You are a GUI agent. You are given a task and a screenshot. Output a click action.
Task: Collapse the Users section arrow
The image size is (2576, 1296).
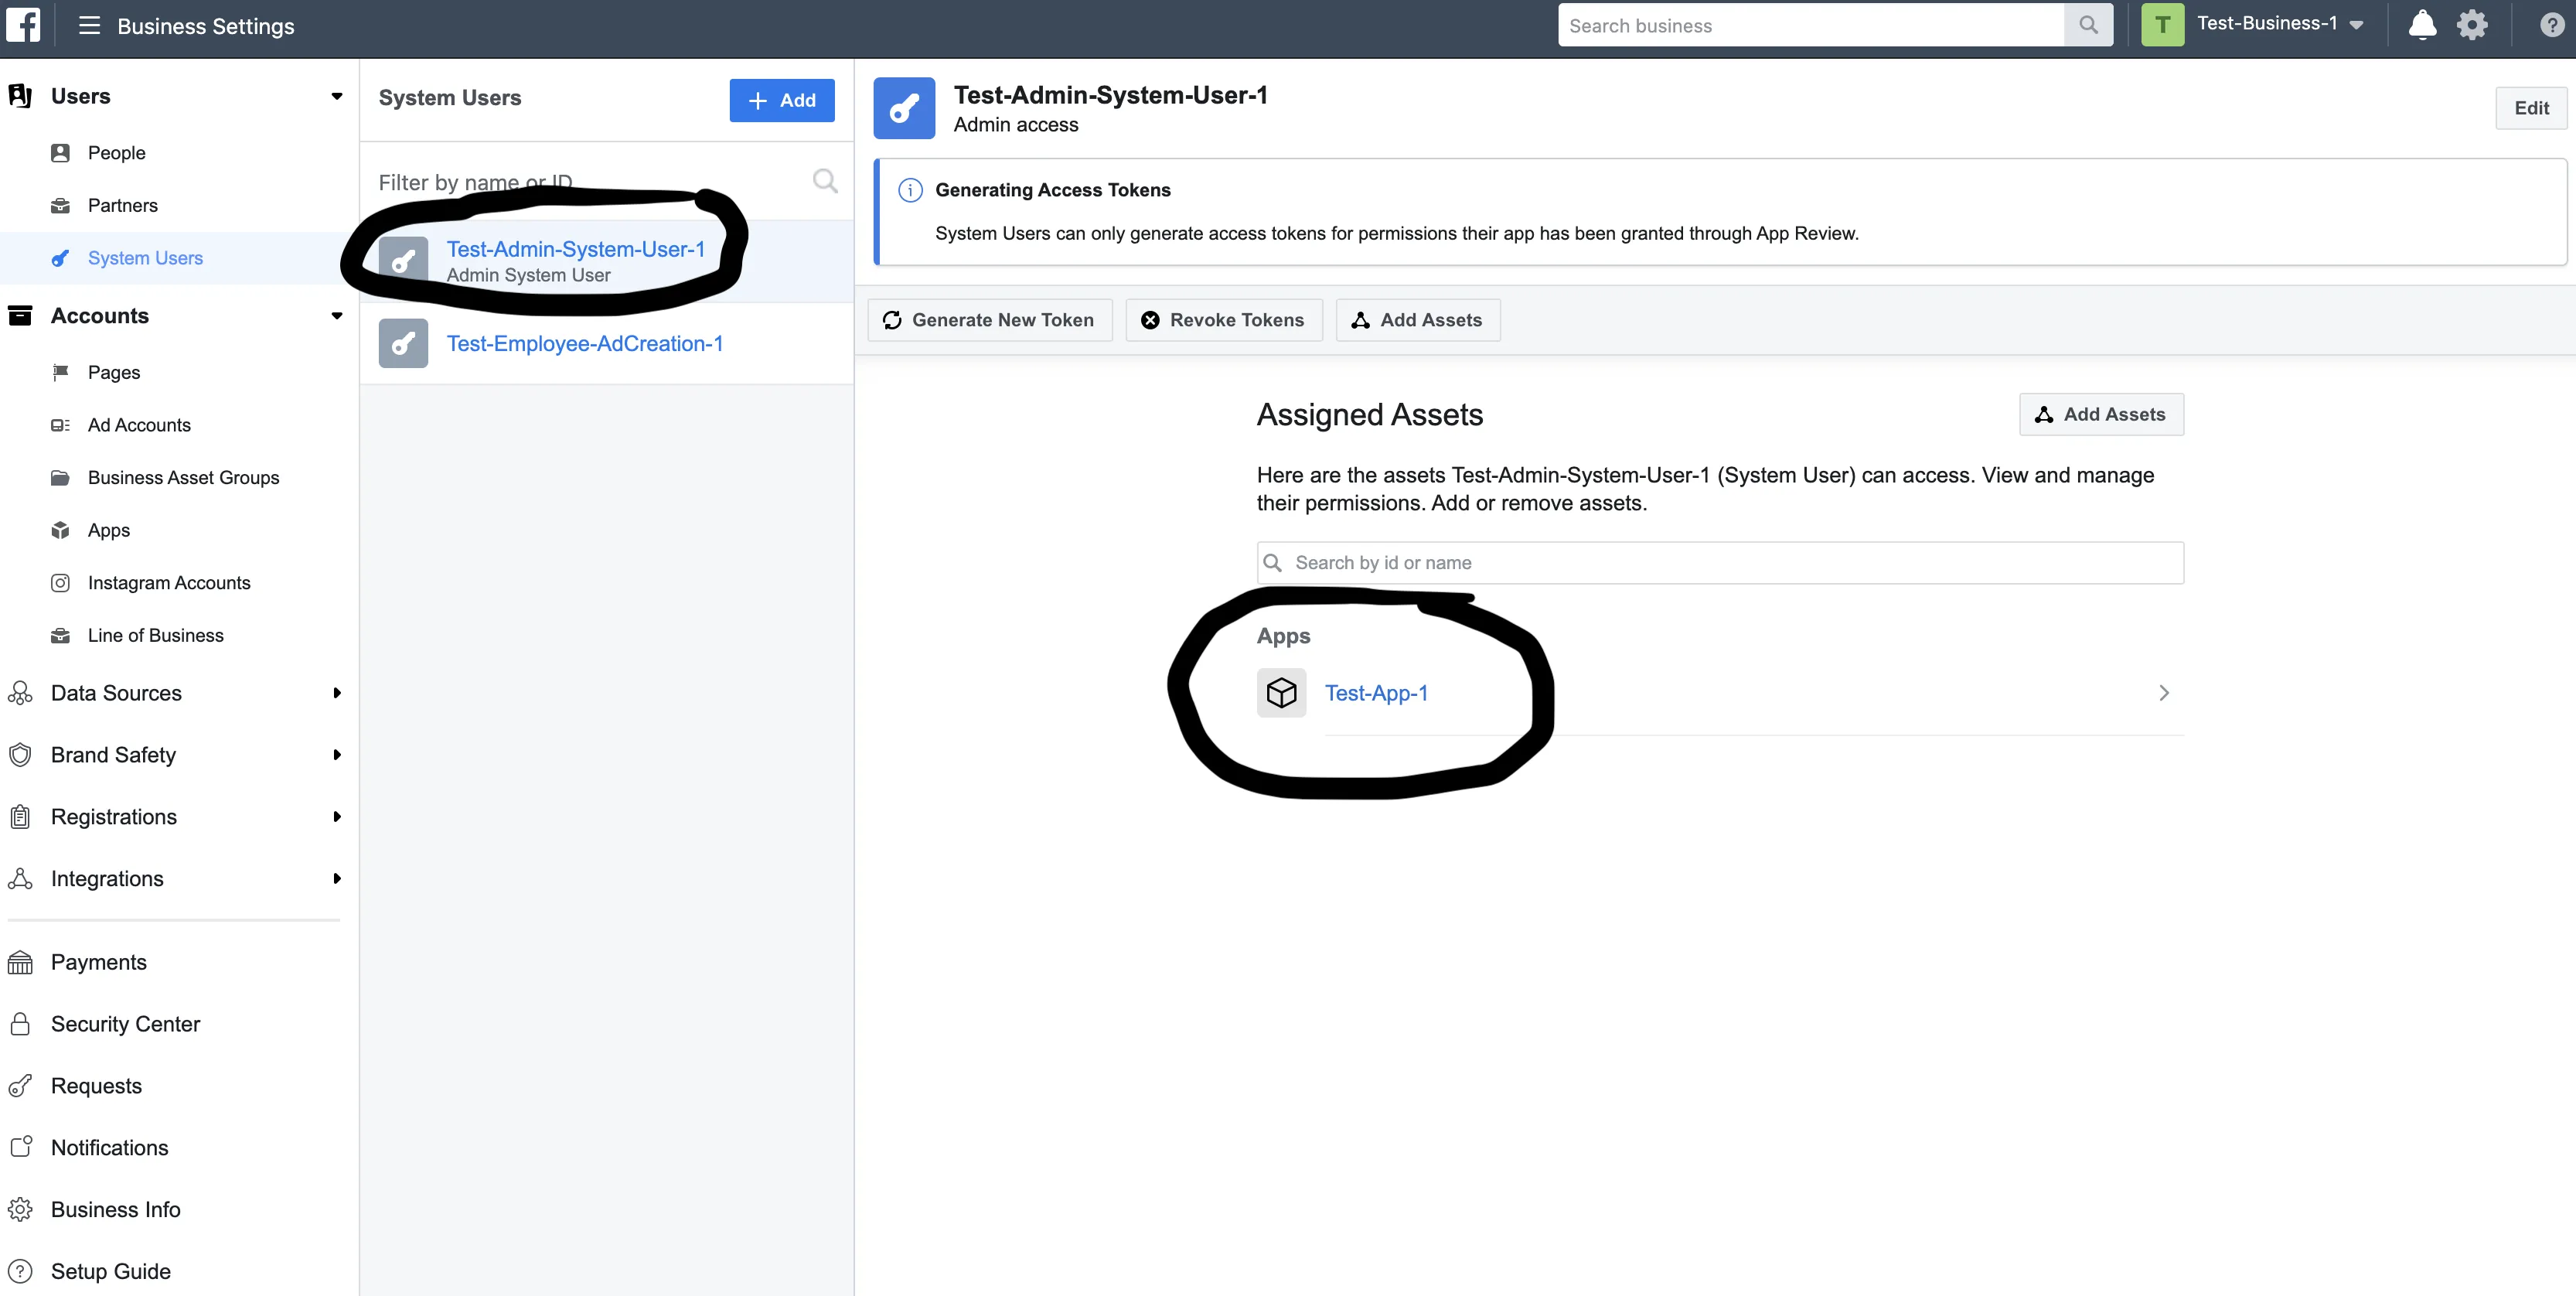pos(337,96)
